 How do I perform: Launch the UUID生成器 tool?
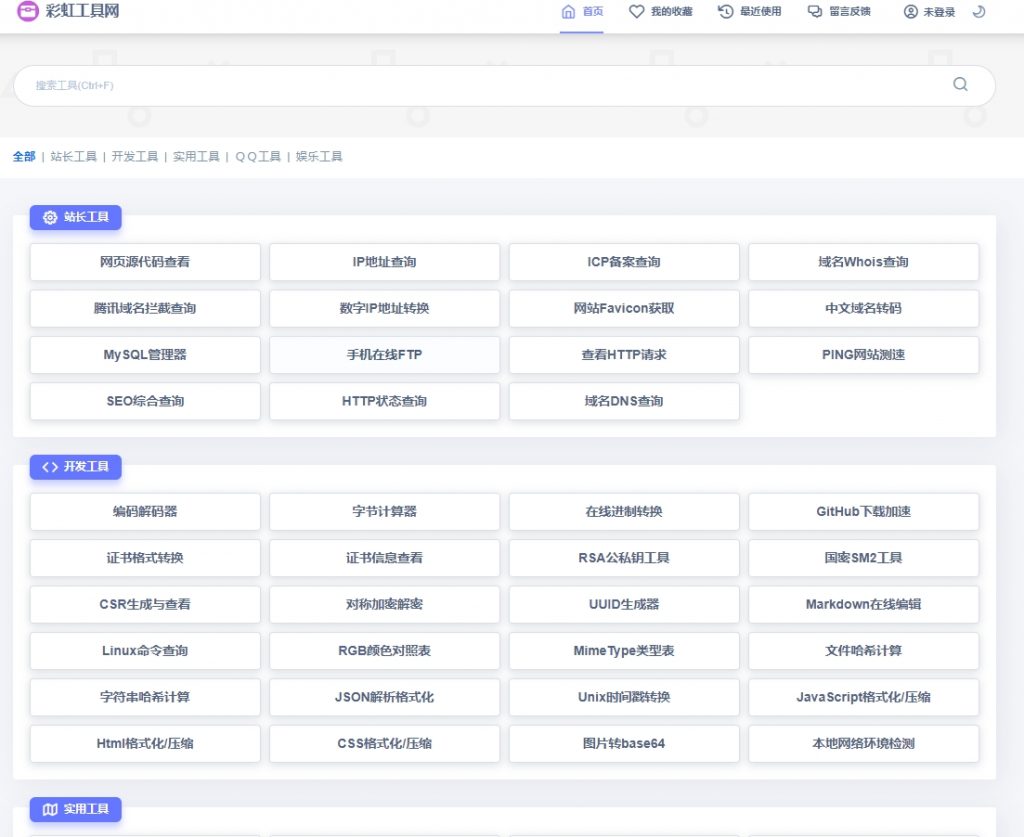click(x=624, y=605)
